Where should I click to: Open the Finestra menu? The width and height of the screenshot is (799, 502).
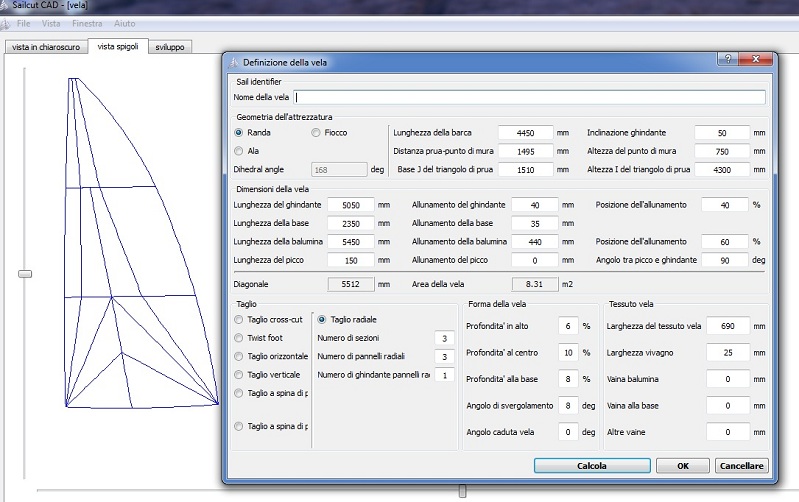[x=87, y=23]
